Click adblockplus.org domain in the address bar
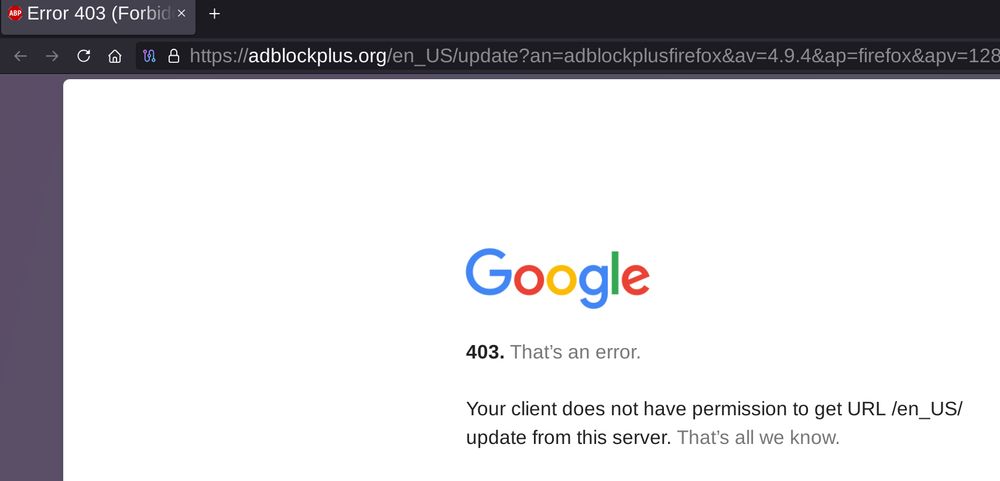The height and width of the screenshot is (481, 1000). click(317, 56)
